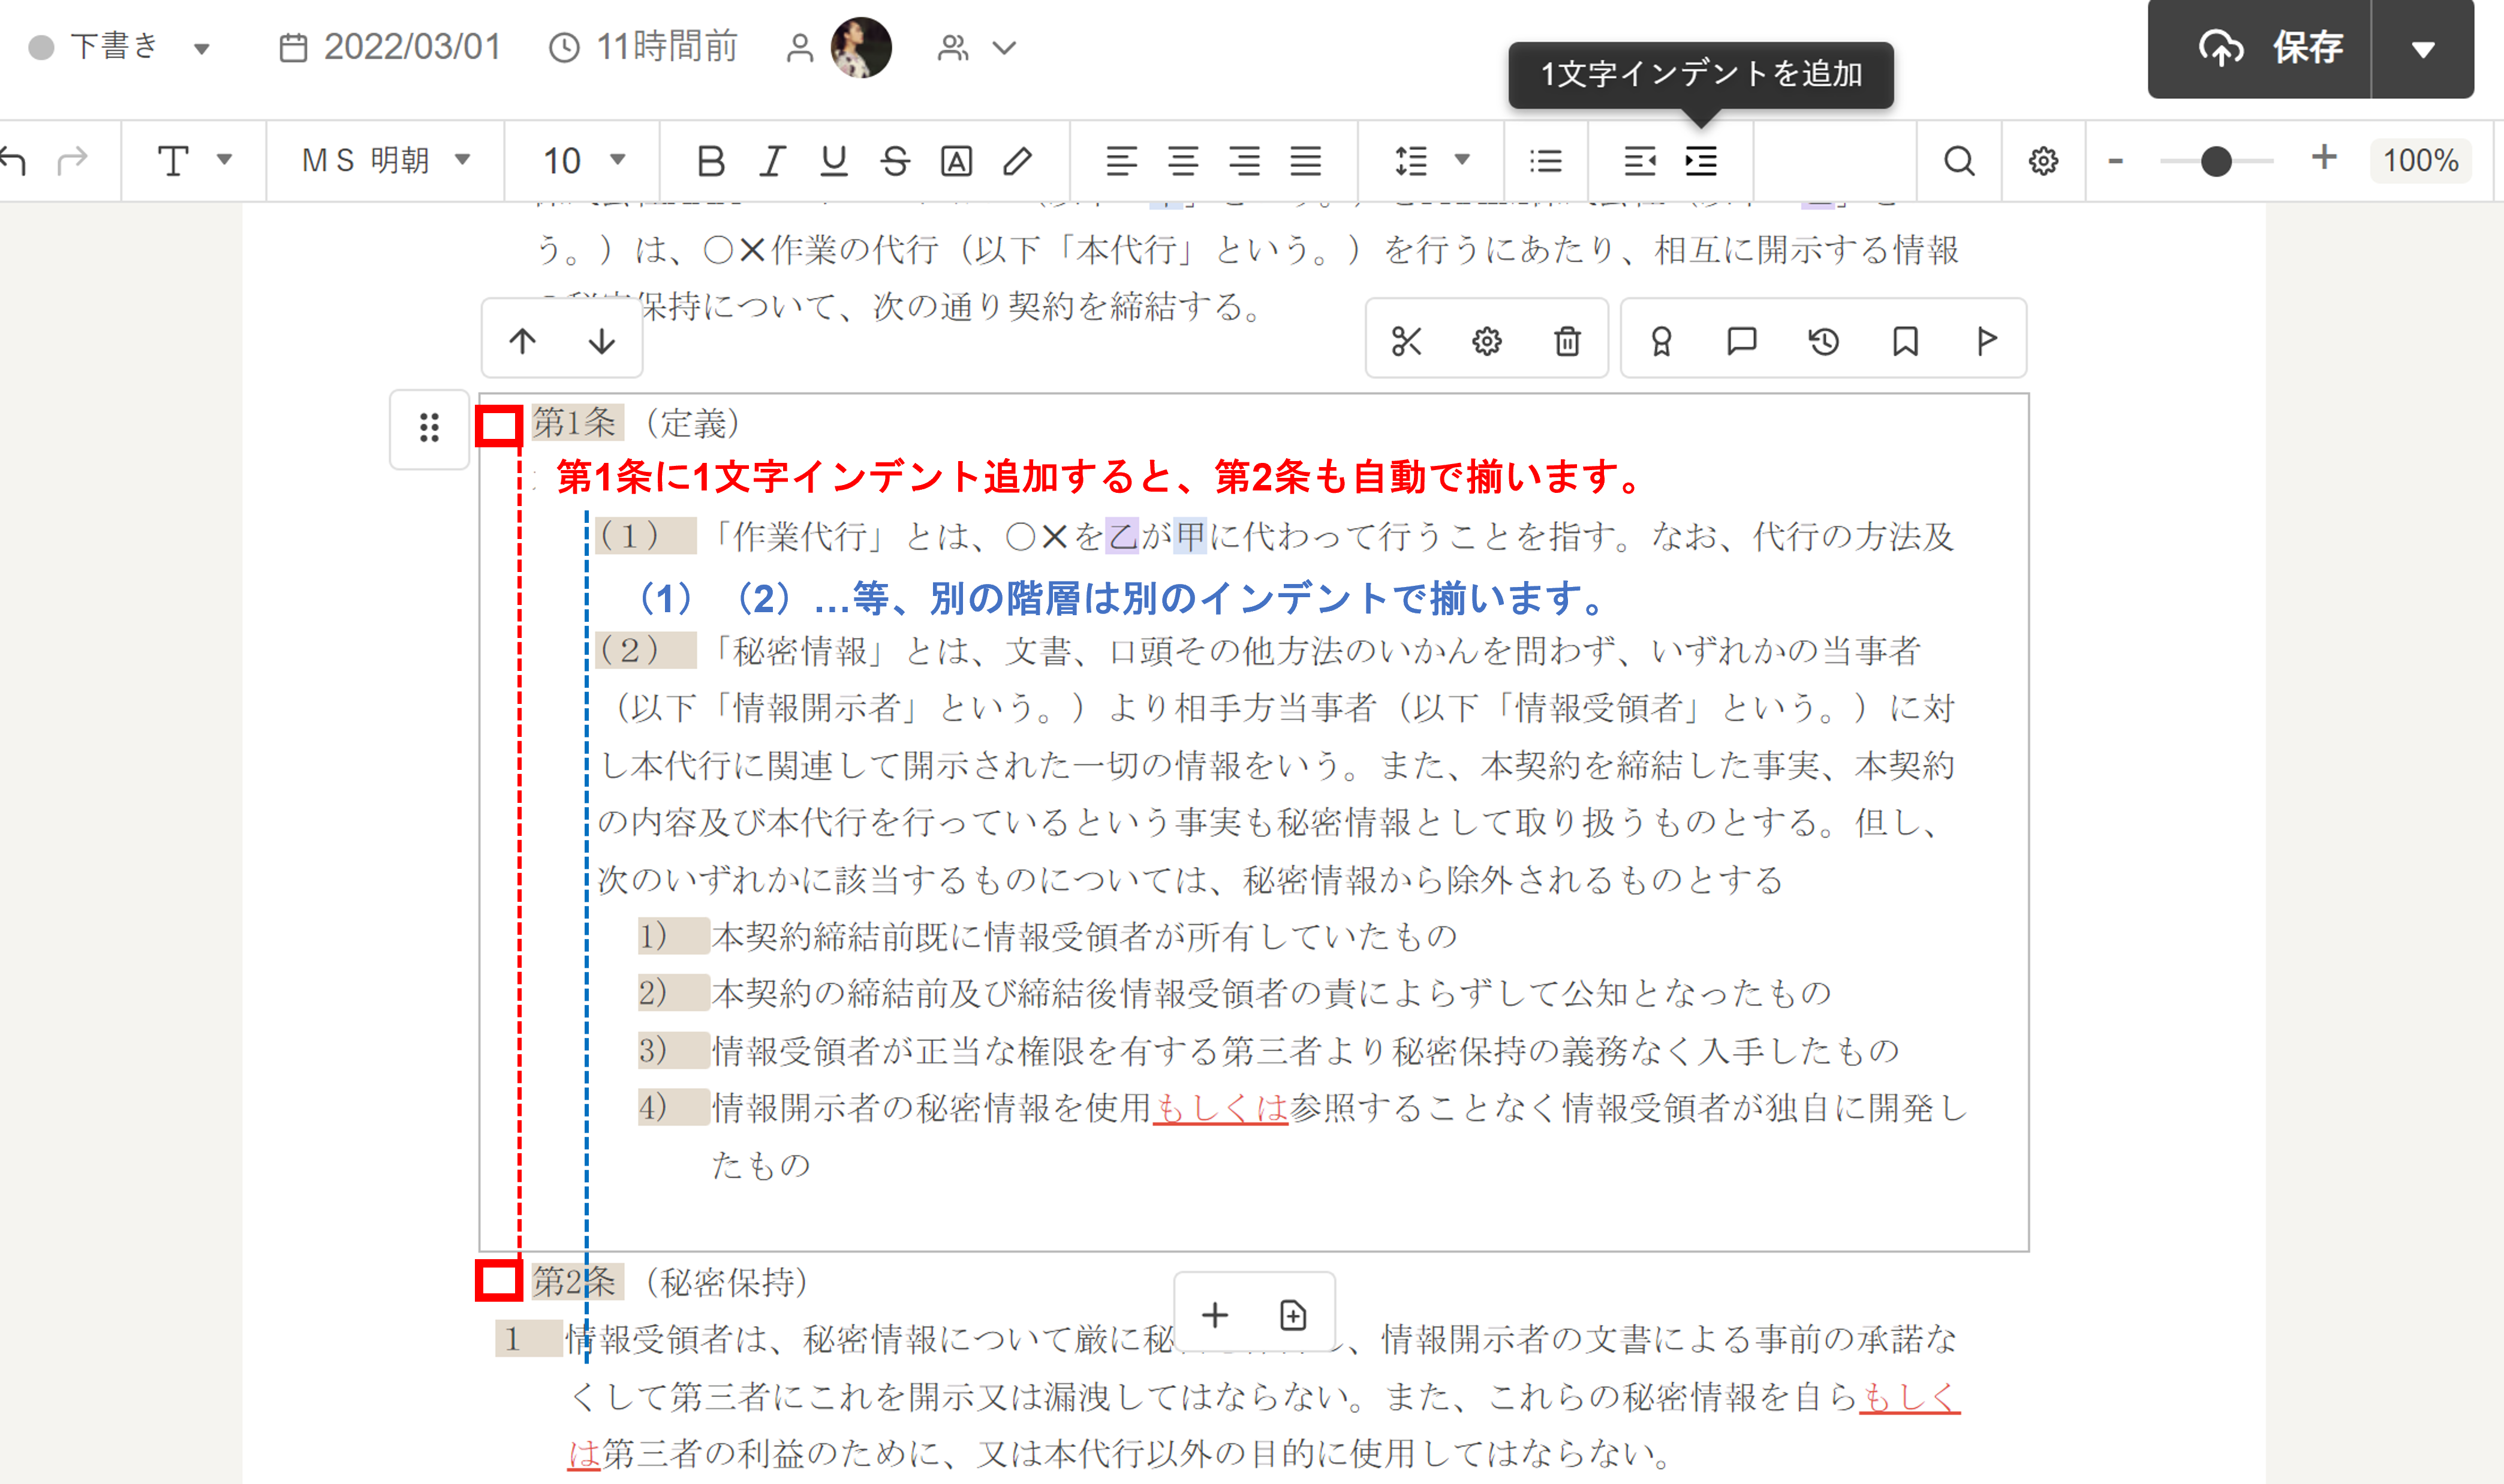The height and width of the screenshot is (1484, 2504).
Task: Toggle italic formatting
Action: (772, 161)
